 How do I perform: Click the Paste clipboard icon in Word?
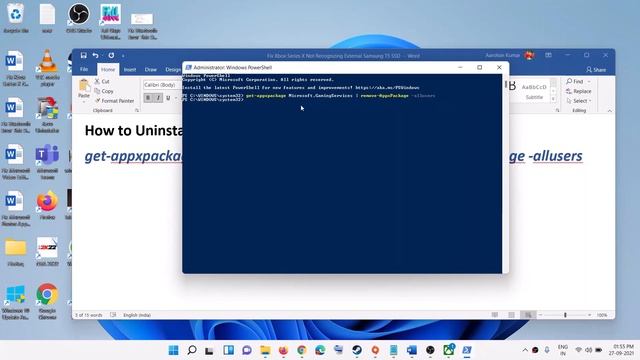point(84,85)
